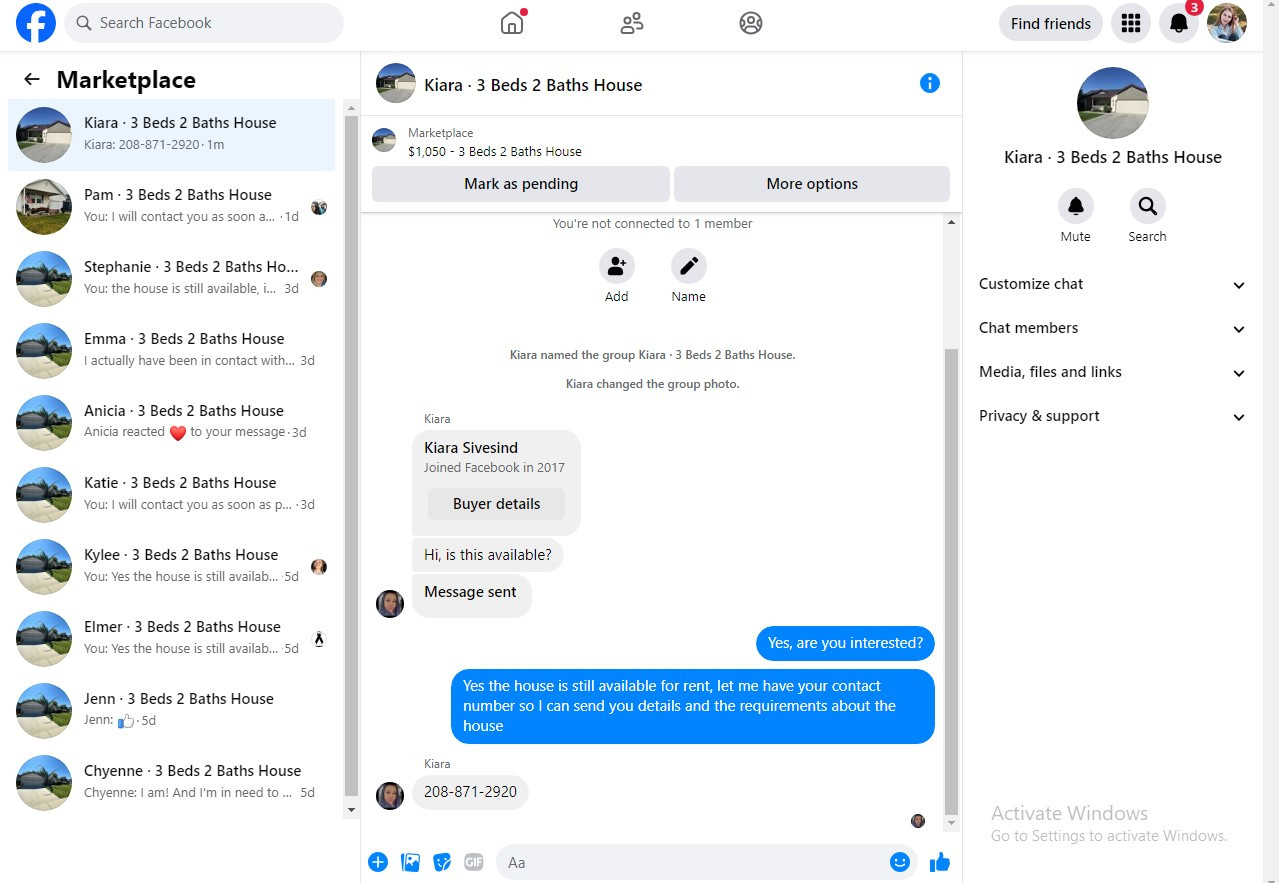
Task: Click the large house photo in right panel
Action: click(1113, 103)
